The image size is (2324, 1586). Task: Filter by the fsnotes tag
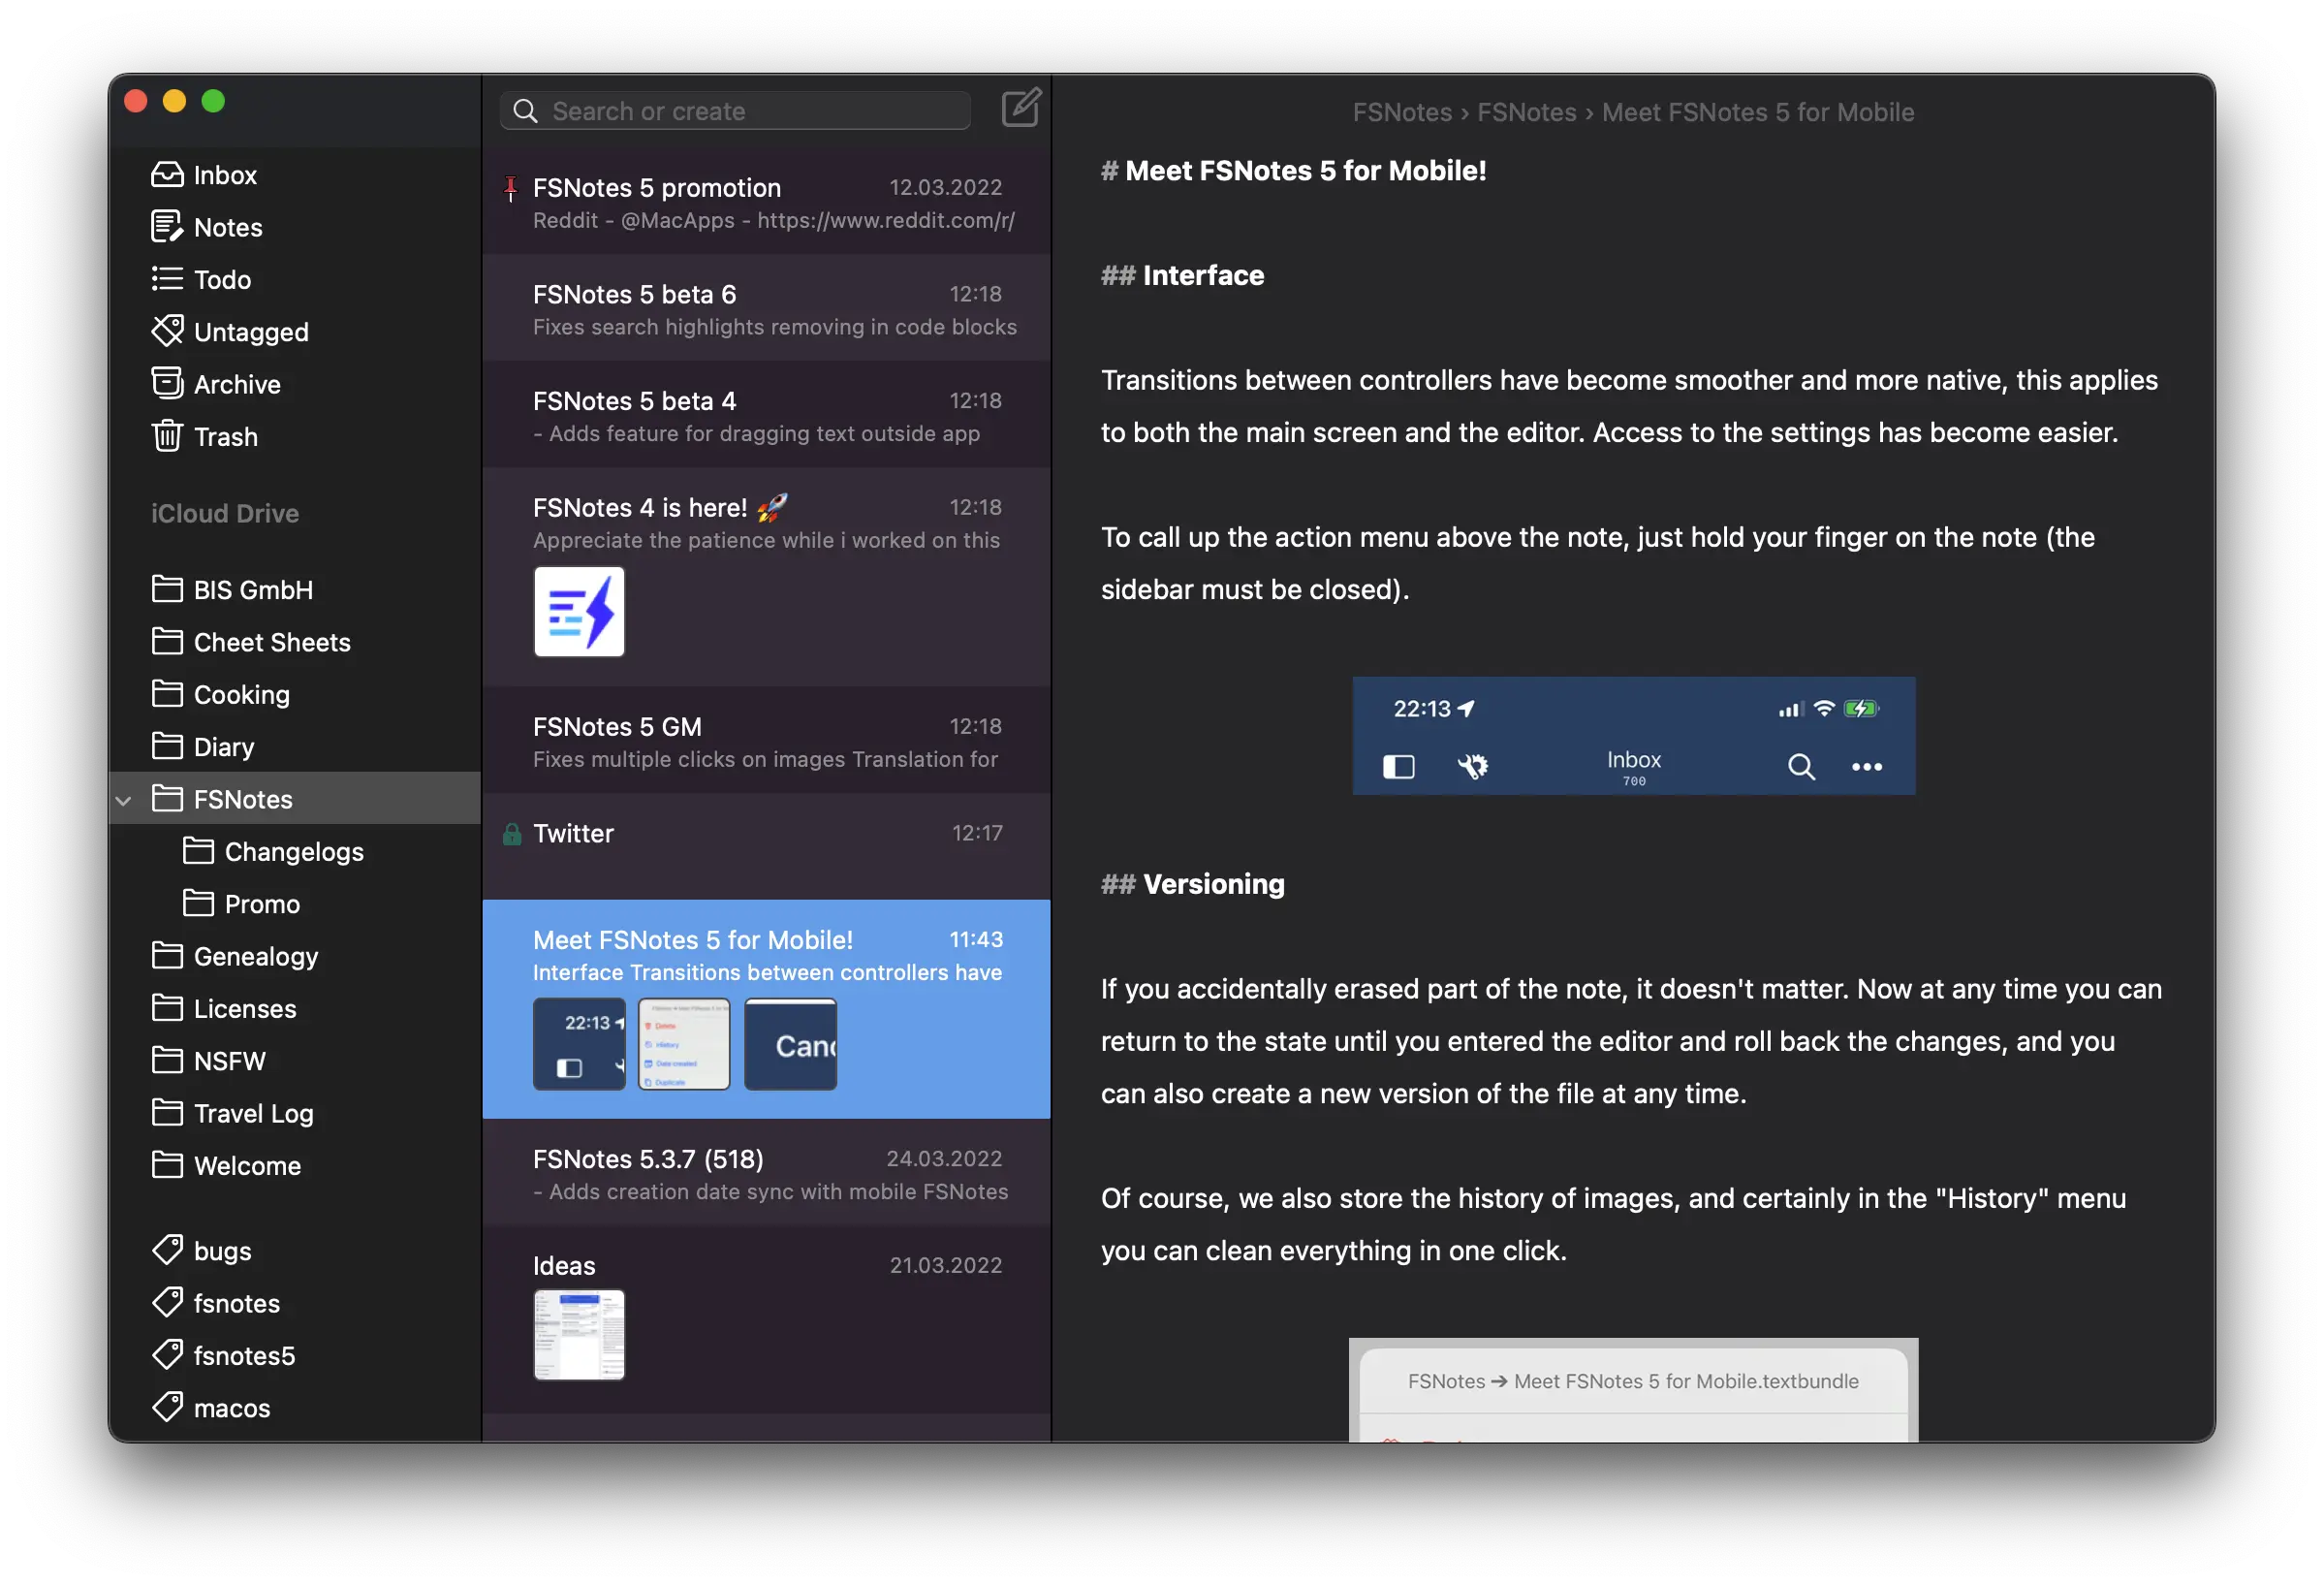coord(295,1303)
